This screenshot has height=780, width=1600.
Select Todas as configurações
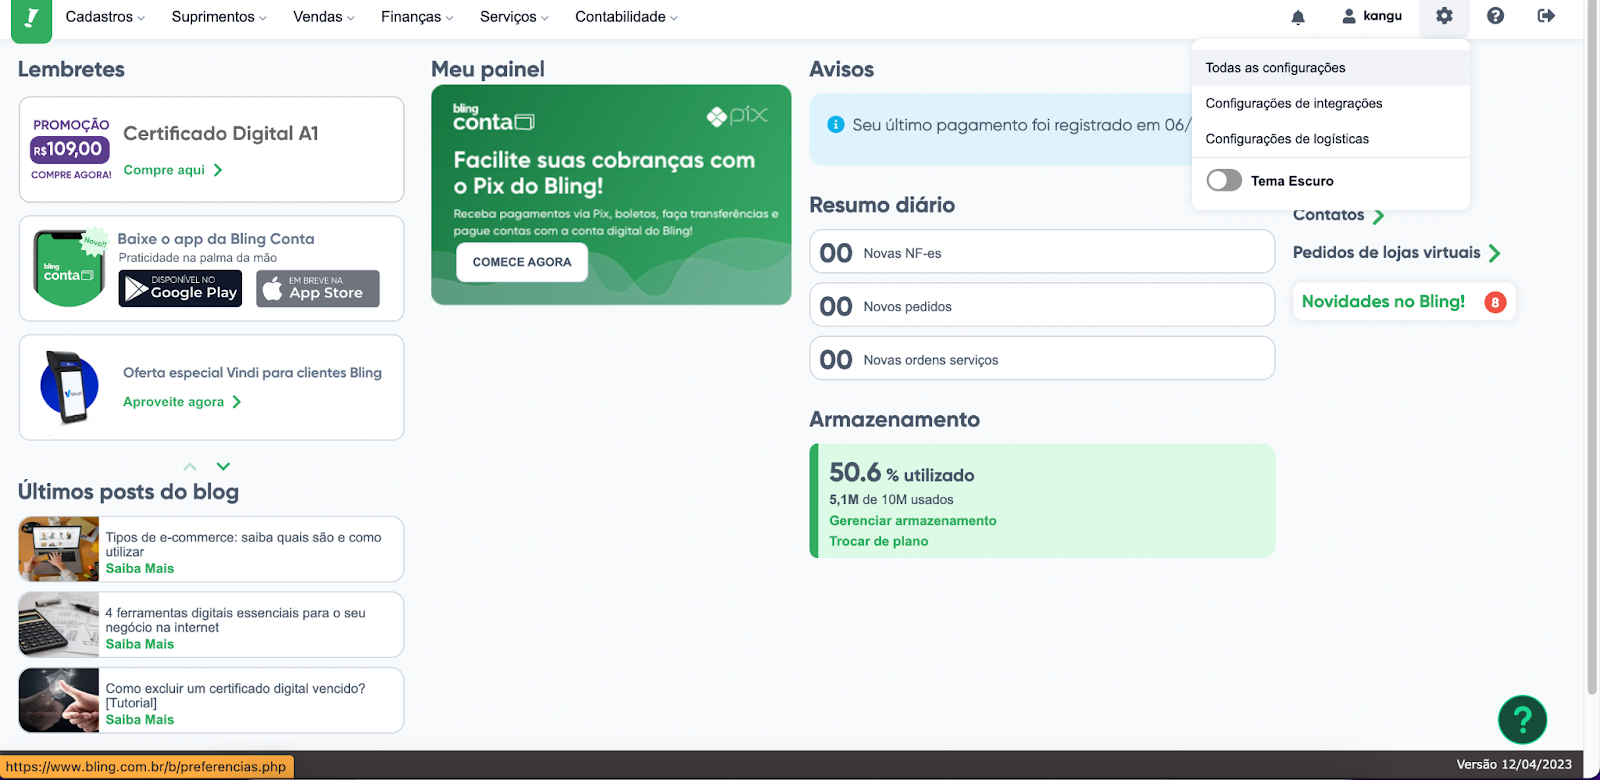1331,68
